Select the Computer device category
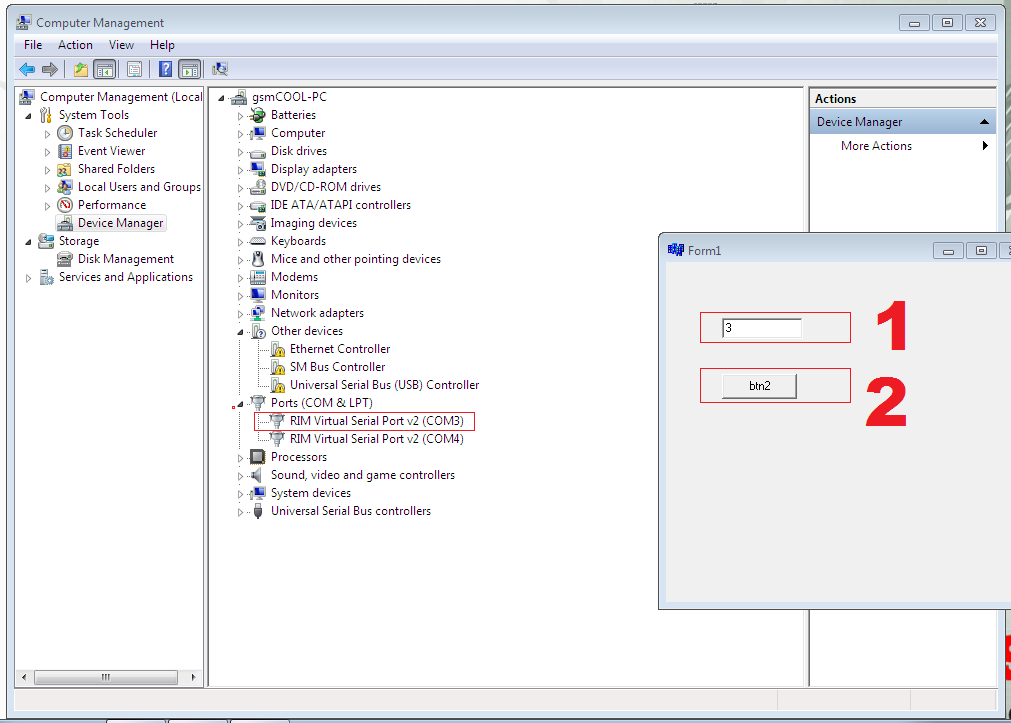This screenshot has height=723, width=1011. click(x=298, y=133)
